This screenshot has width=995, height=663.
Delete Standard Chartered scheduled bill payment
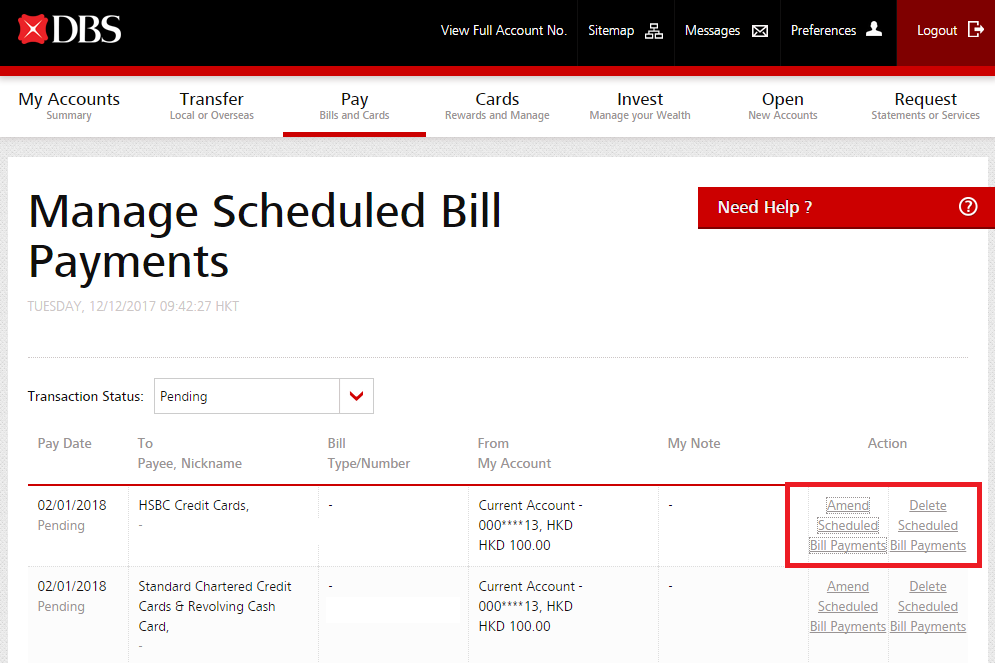pos(928,606)
